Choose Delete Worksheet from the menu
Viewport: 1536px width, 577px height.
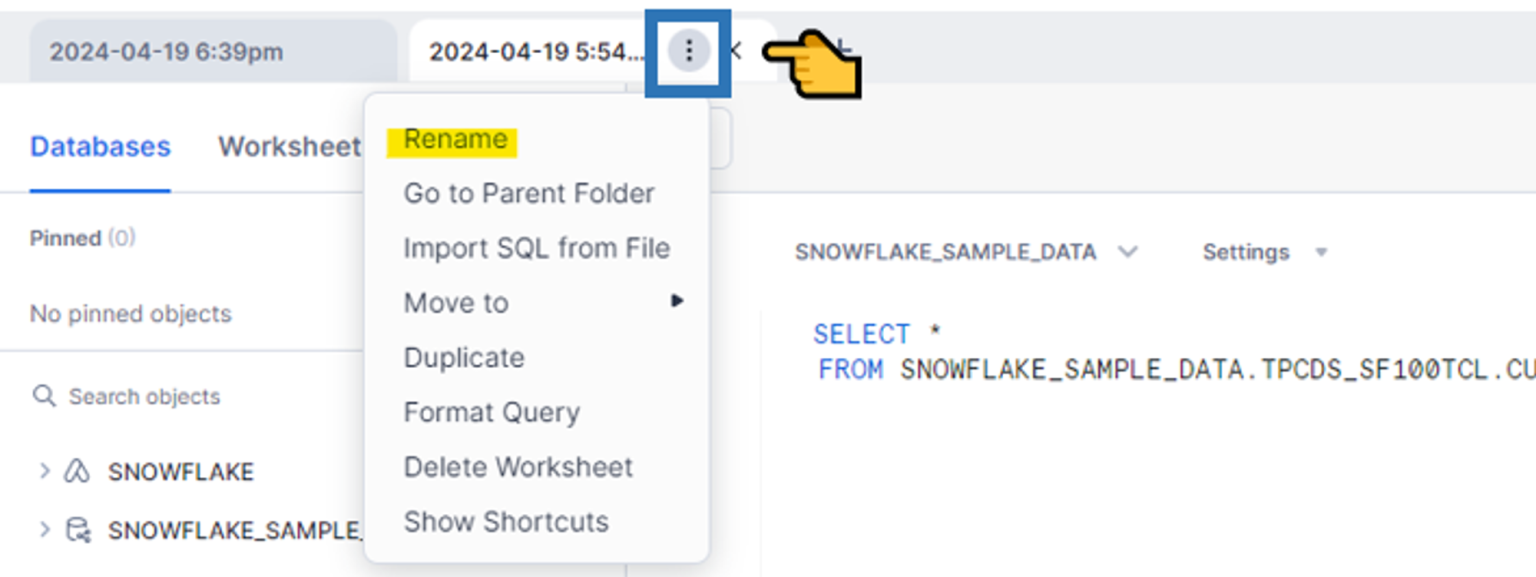tap(517, 466)
